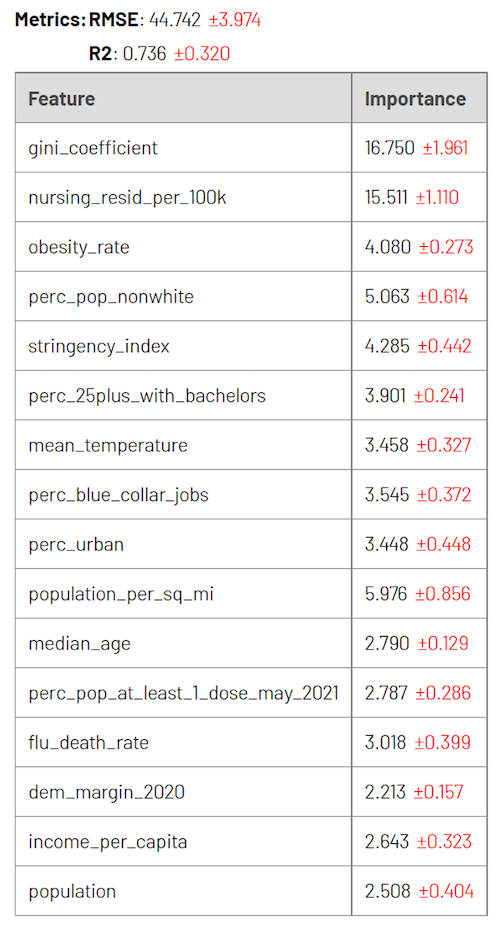Select perc_pop_at_least_1_dose_may_2021 row label
The width and height of the screenshot is (500, 932).
pyautogui.click(x=184, y=694)
